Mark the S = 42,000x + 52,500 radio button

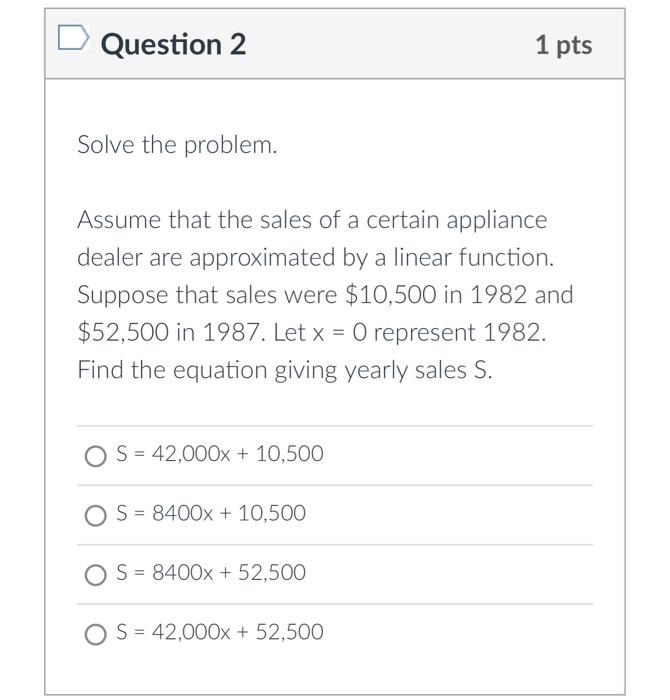tap(96, 633)
